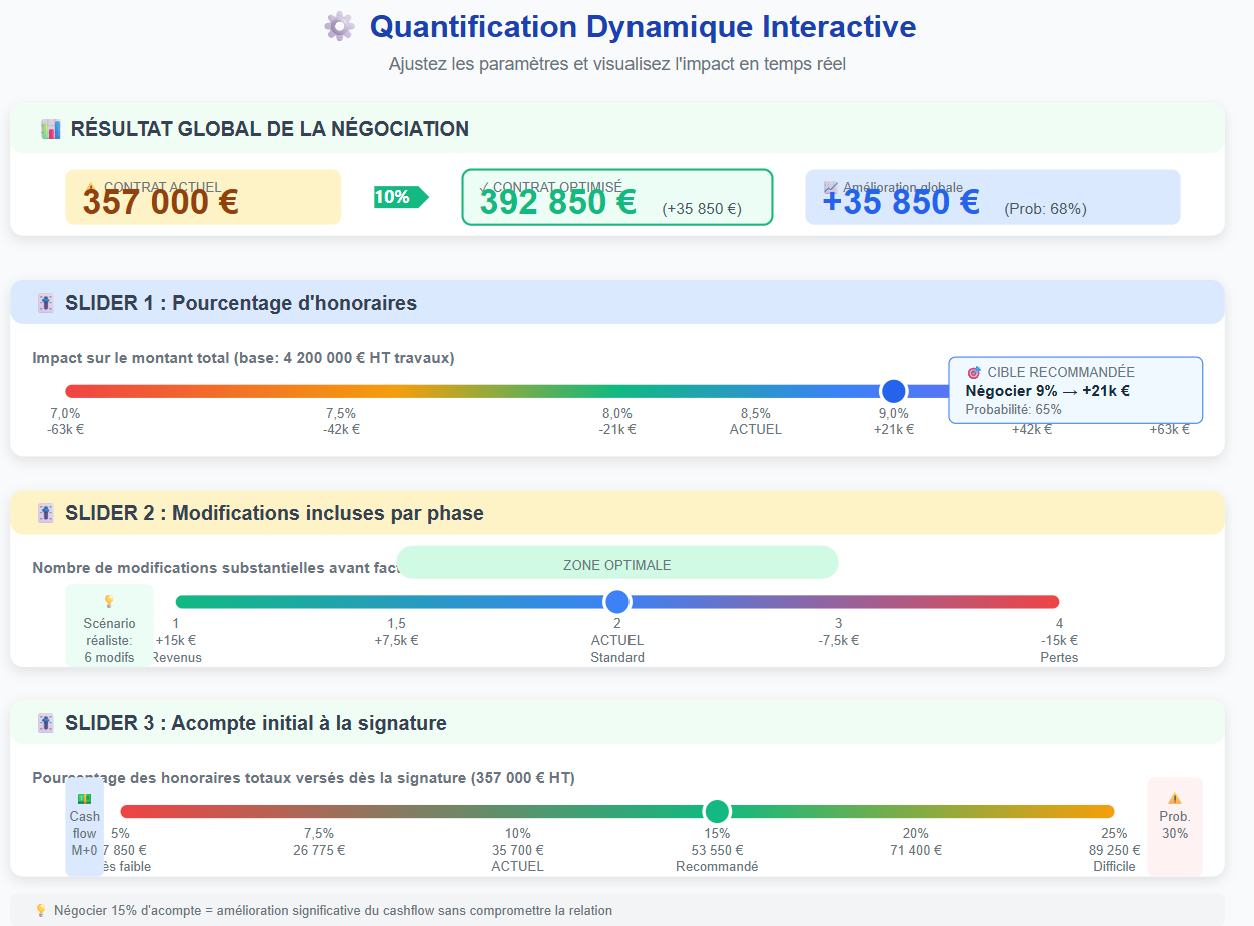Set the acompte slider to 20%
The width and height of the screenshot is (1254, 926).
point(915,812)
